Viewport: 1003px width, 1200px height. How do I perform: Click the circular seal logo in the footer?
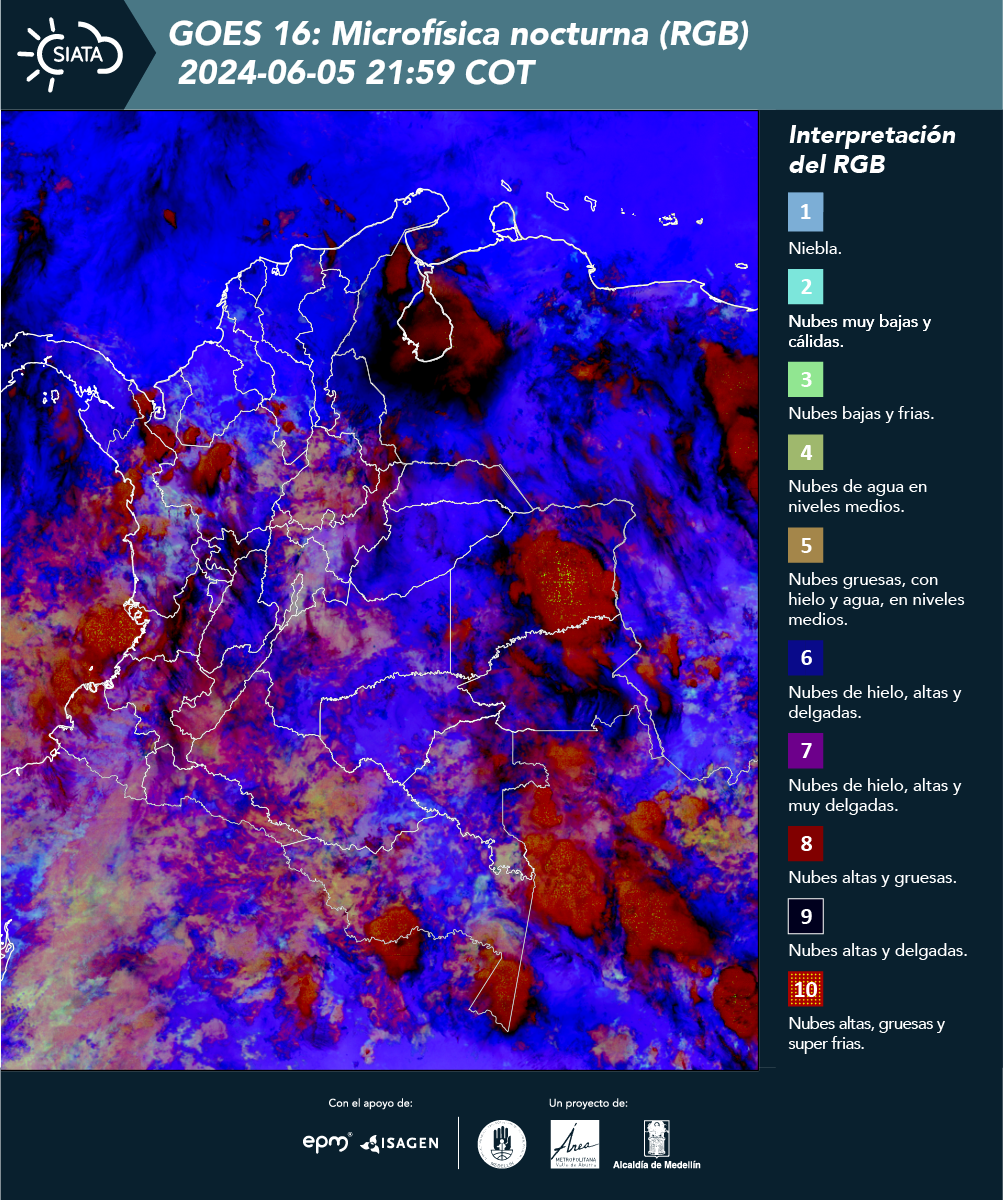click(502, 1144)
